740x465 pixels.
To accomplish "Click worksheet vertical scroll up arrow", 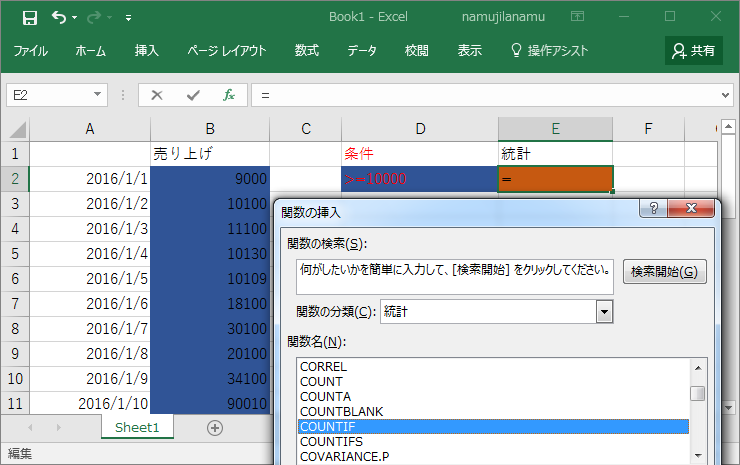I will tap(728, 127).
